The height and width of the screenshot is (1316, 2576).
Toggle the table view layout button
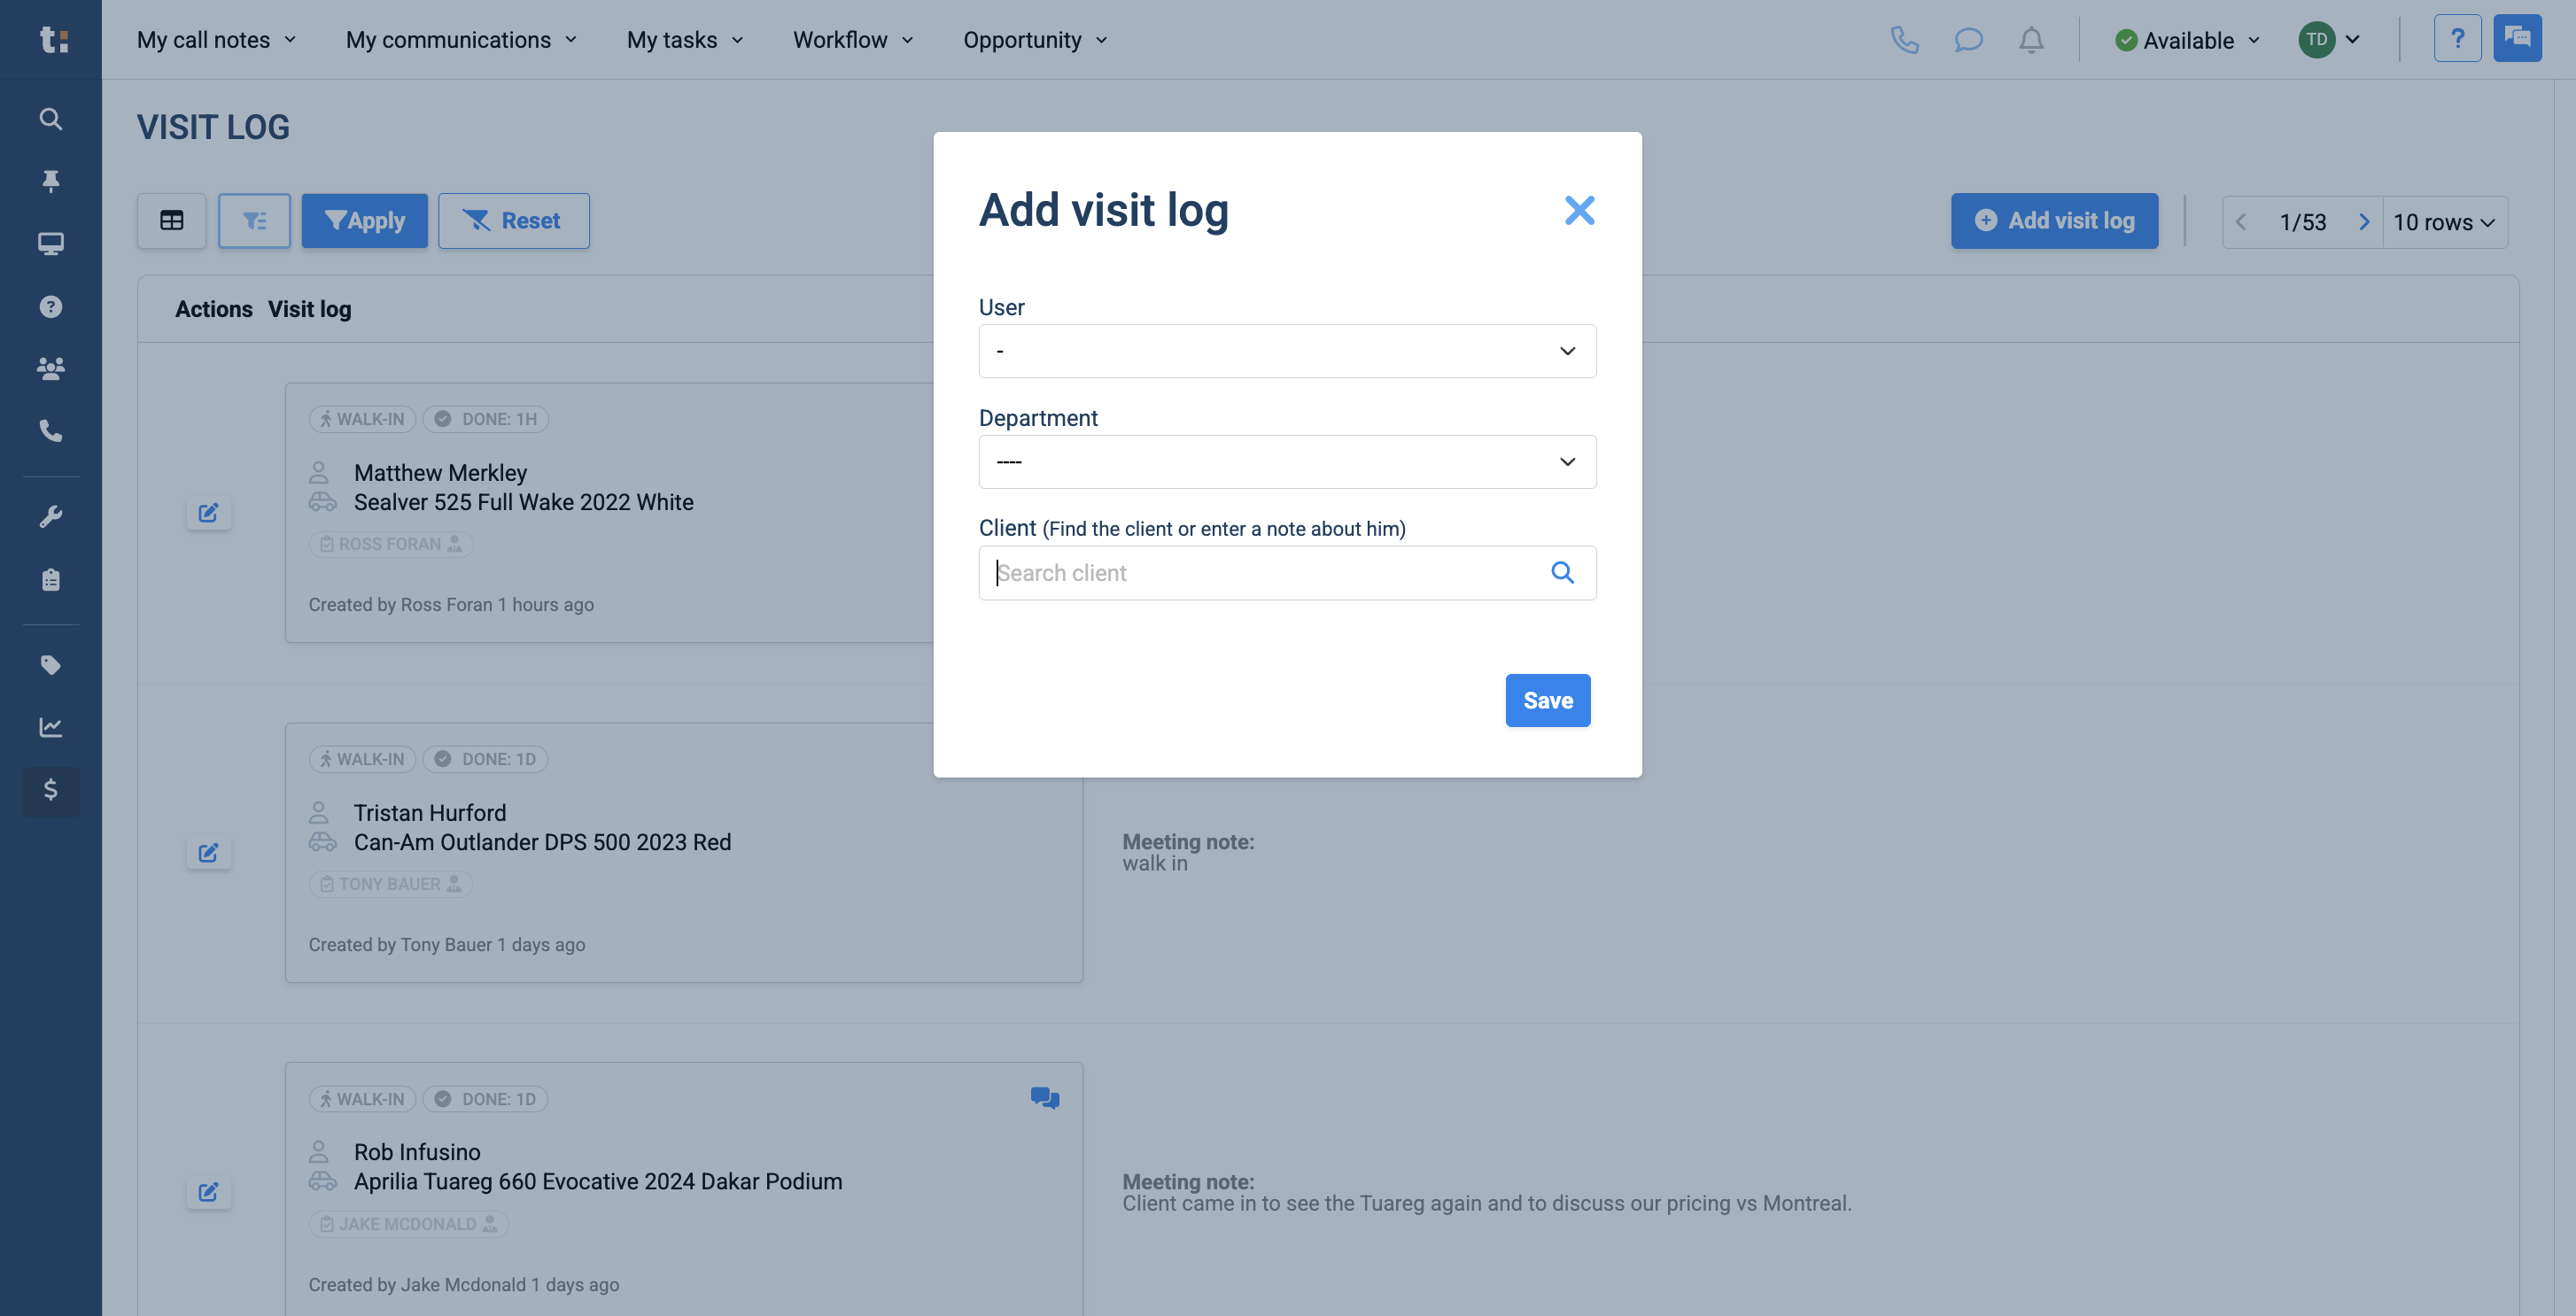[x=172, y=220]
